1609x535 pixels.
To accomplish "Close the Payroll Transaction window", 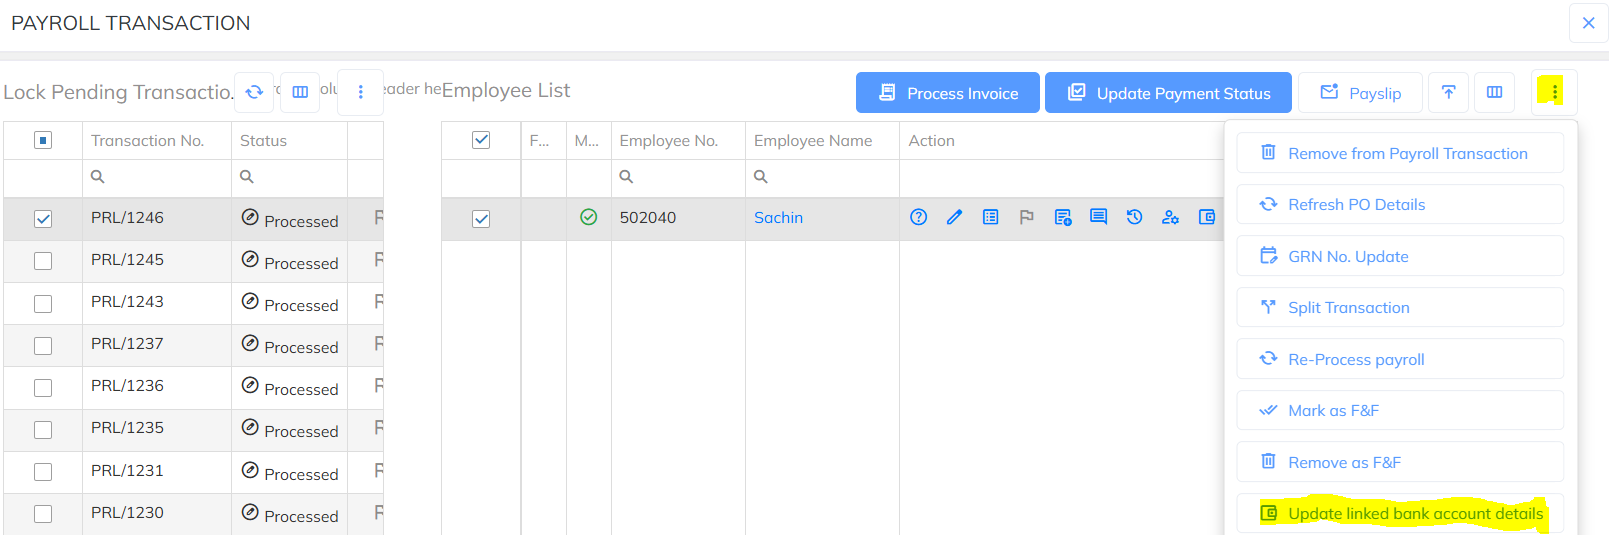I will (x=1588, y=23).
